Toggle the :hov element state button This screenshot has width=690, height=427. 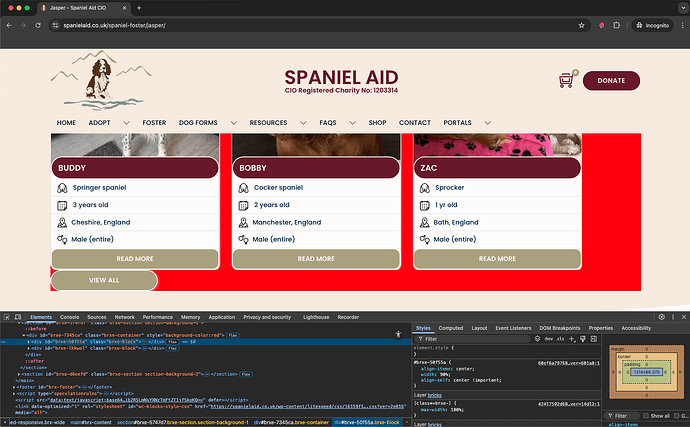549,339
